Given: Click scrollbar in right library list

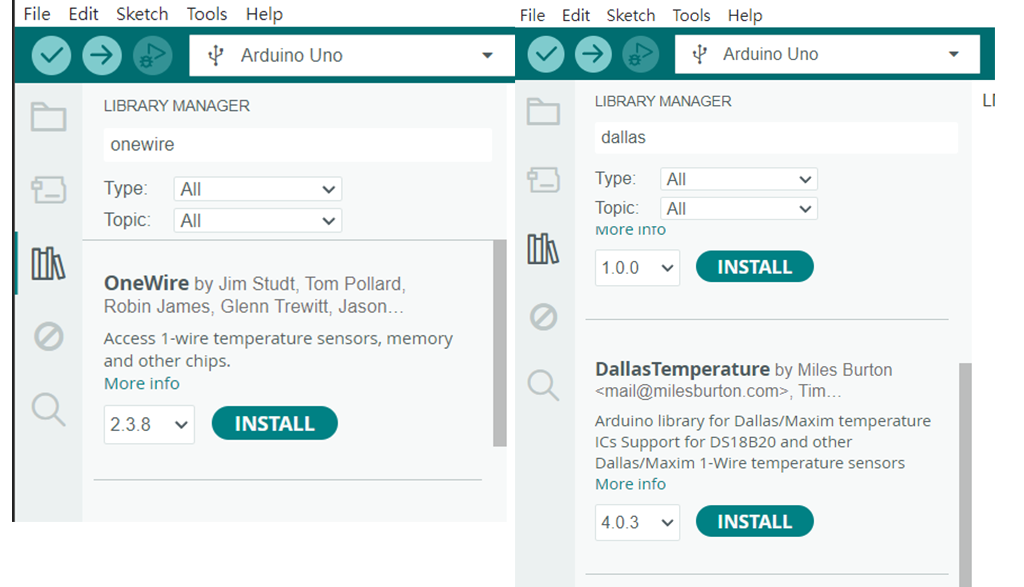Looking at the screenshot, I should tap(965, 475).
